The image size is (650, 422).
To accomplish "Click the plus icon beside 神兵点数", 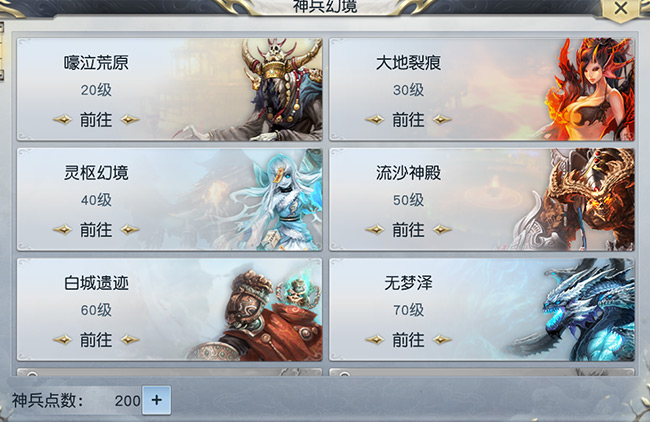I will (156, 400).
